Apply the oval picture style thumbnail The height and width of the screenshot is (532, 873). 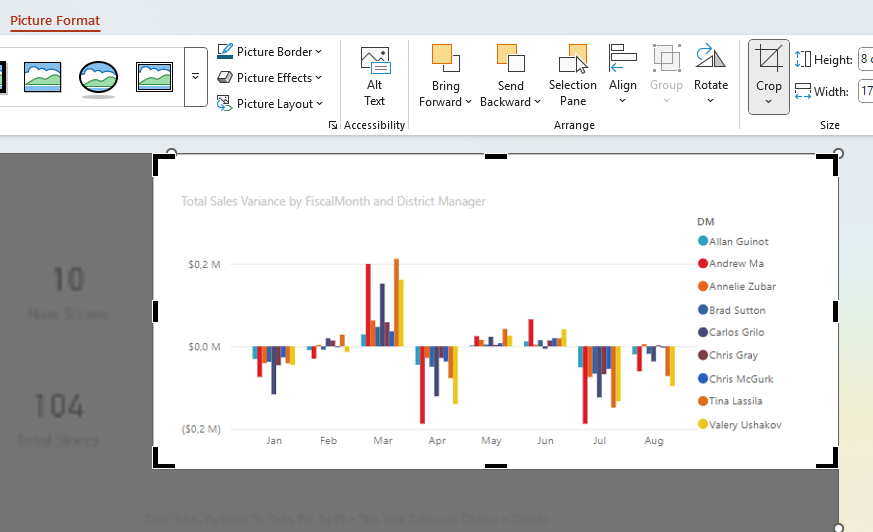click(x=99, y=76)
